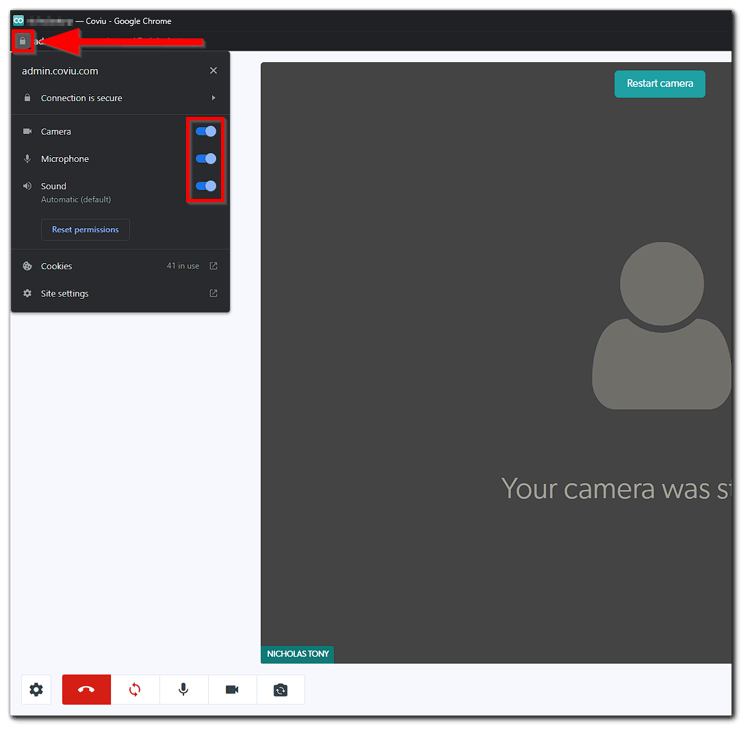750x734 pixels.
Task: Open Connection is secure entry
Action: tap(120, 98)
